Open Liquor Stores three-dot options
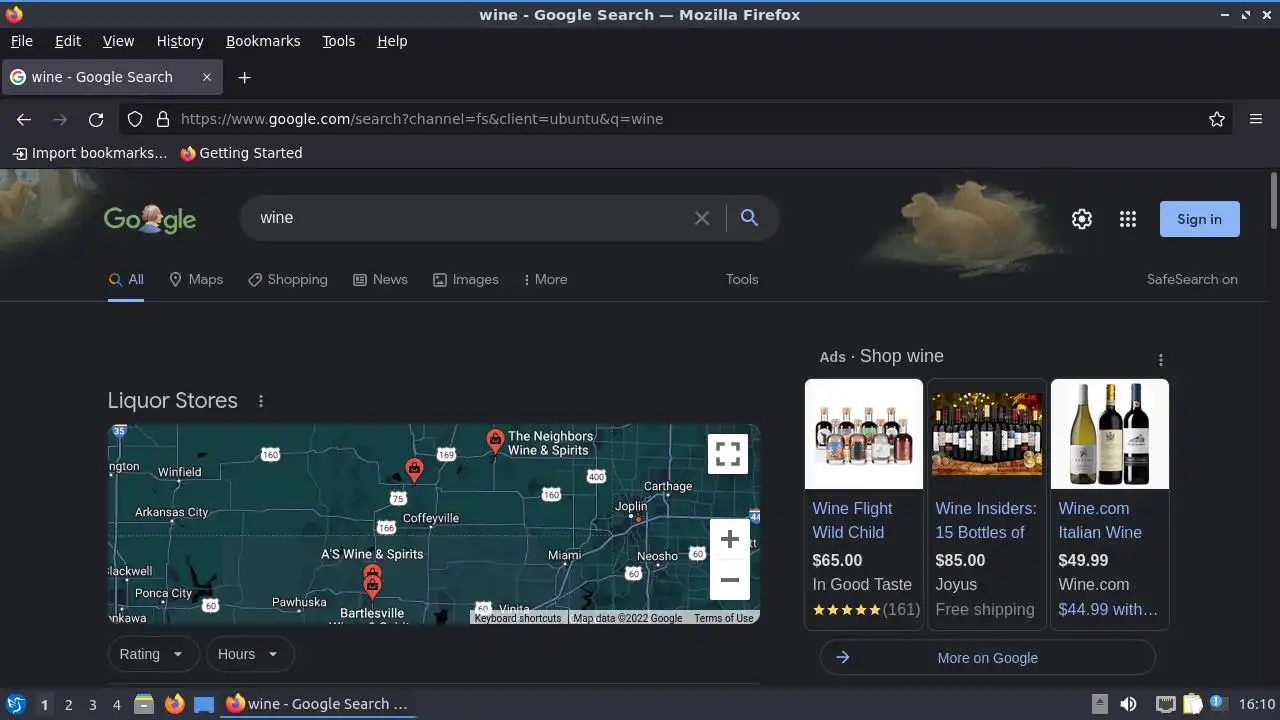This screenshot has width=1280, height=720. coord(261,401)
